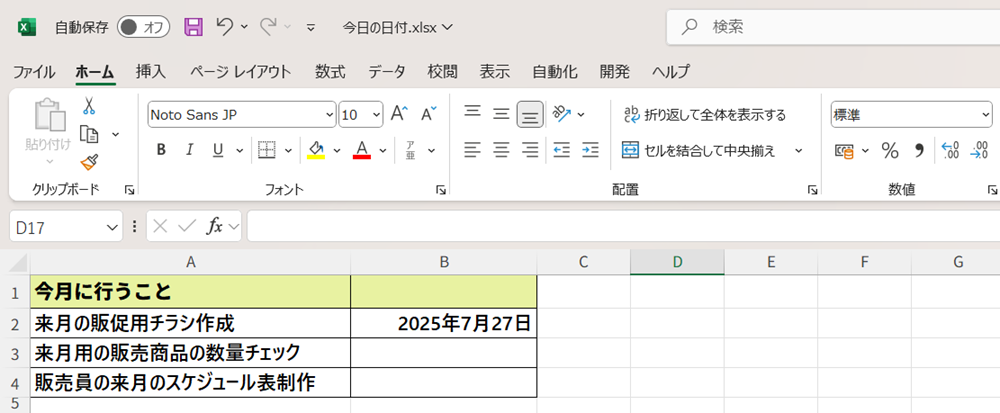Open the ヘルプ tab
Screen dimensions: 1000x413
[x=670, y=72]
